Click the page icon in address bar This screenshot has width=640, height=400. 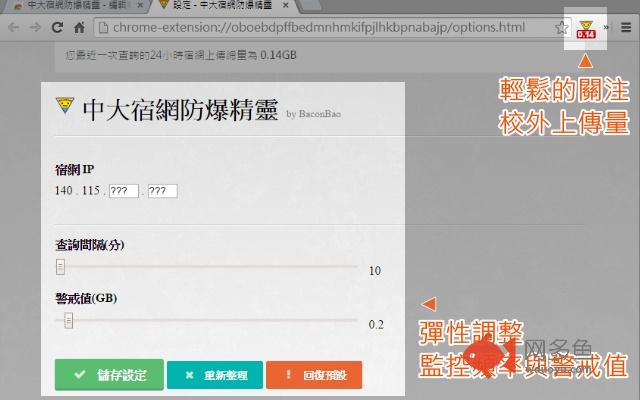[104, 27]
